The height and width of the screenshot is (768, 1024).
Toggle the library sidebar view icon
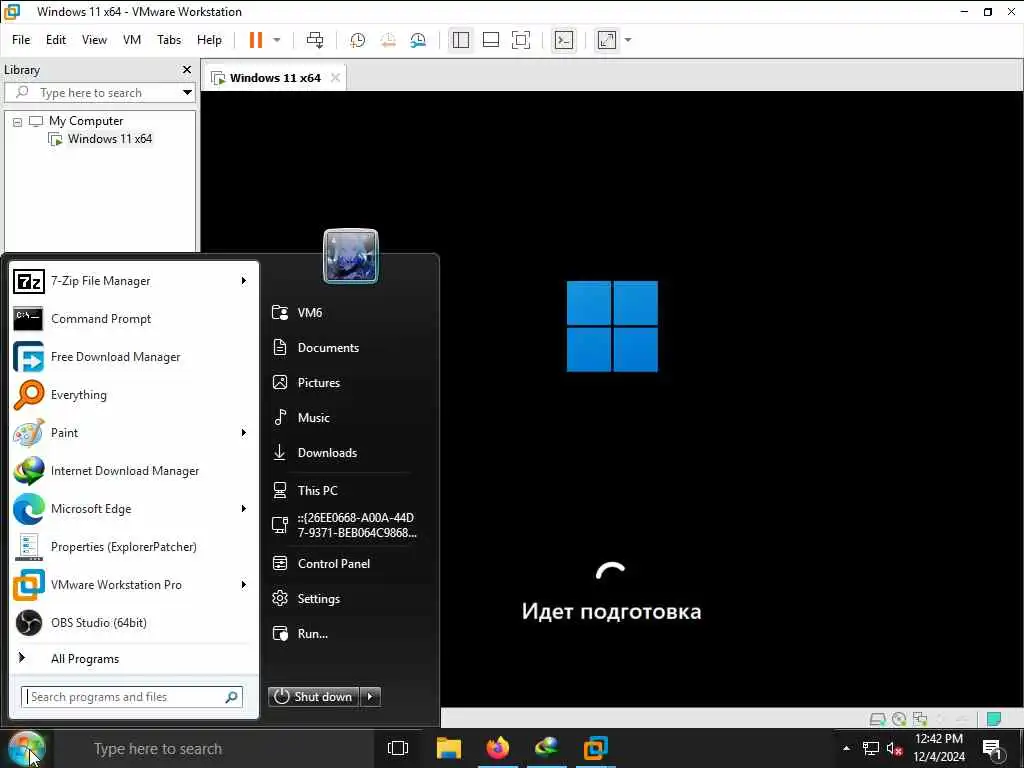(x=460, y=40)
